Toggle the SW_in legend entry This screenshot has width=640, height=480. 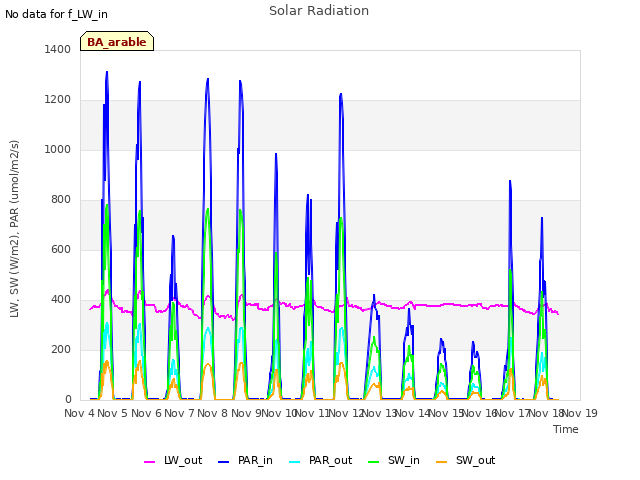394,460
